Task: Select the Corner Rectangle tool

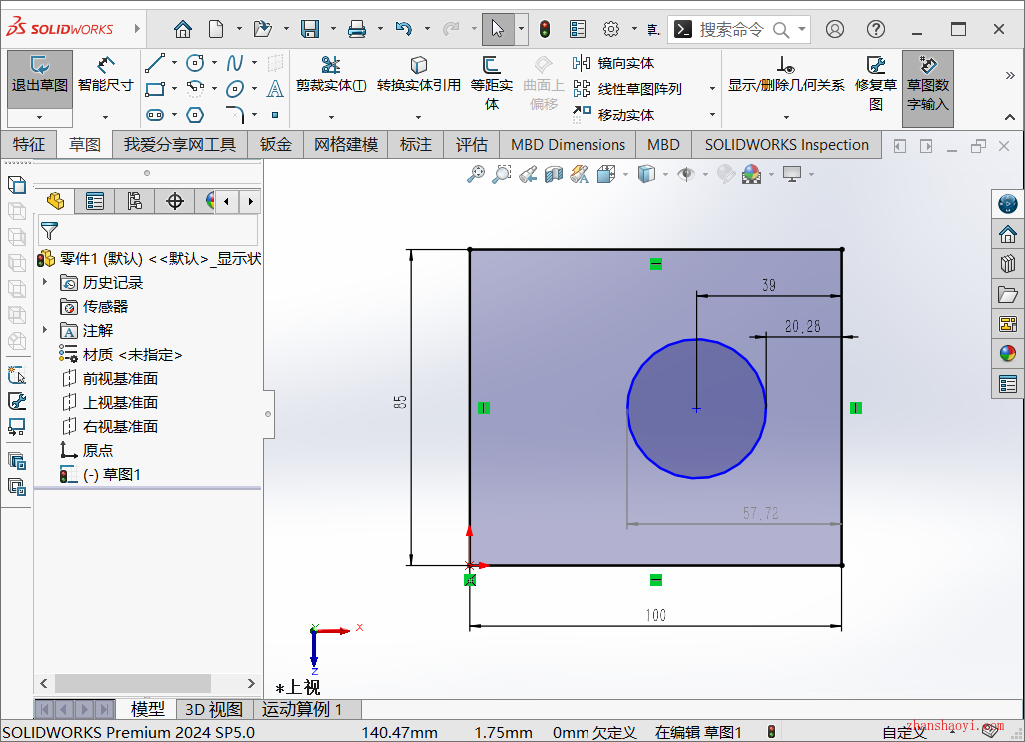Action: tap(155, 88)
